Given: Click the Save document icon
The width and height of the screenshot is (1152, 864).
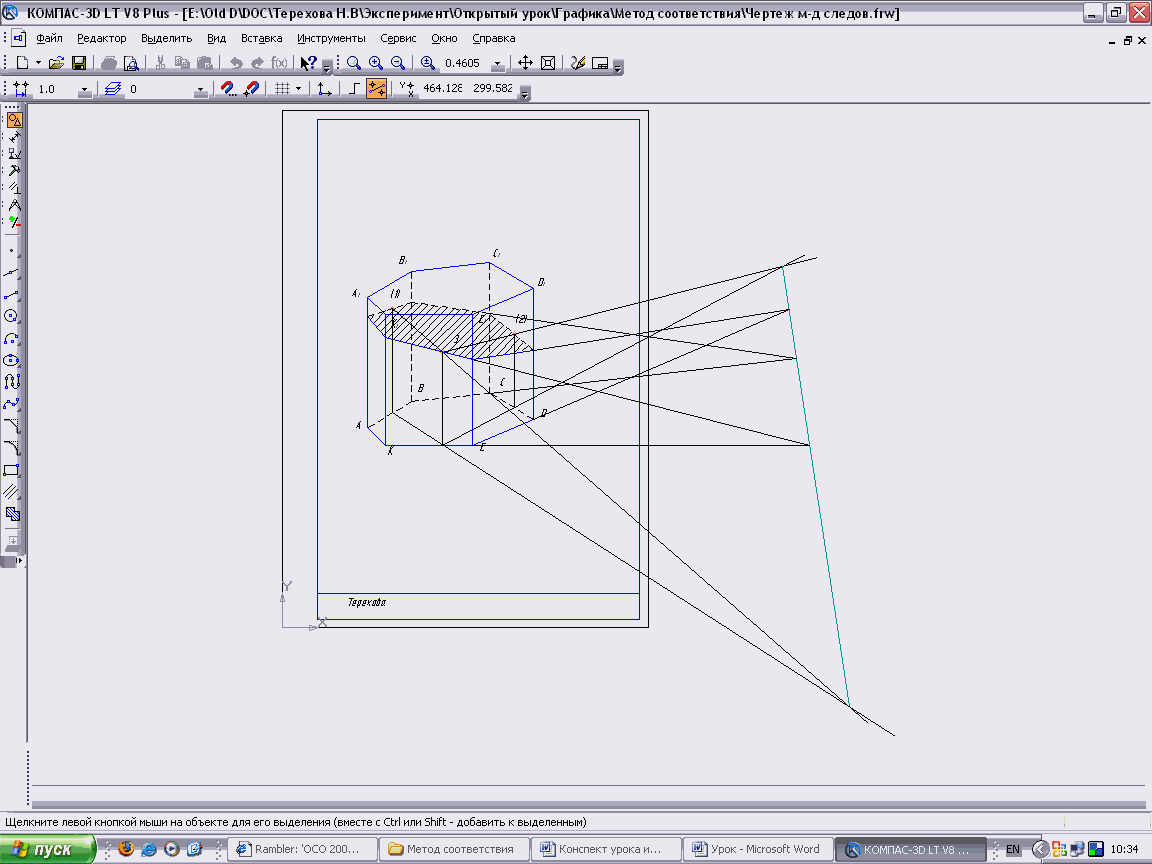Looking at the screenshot, I should [x=79, y=63].
